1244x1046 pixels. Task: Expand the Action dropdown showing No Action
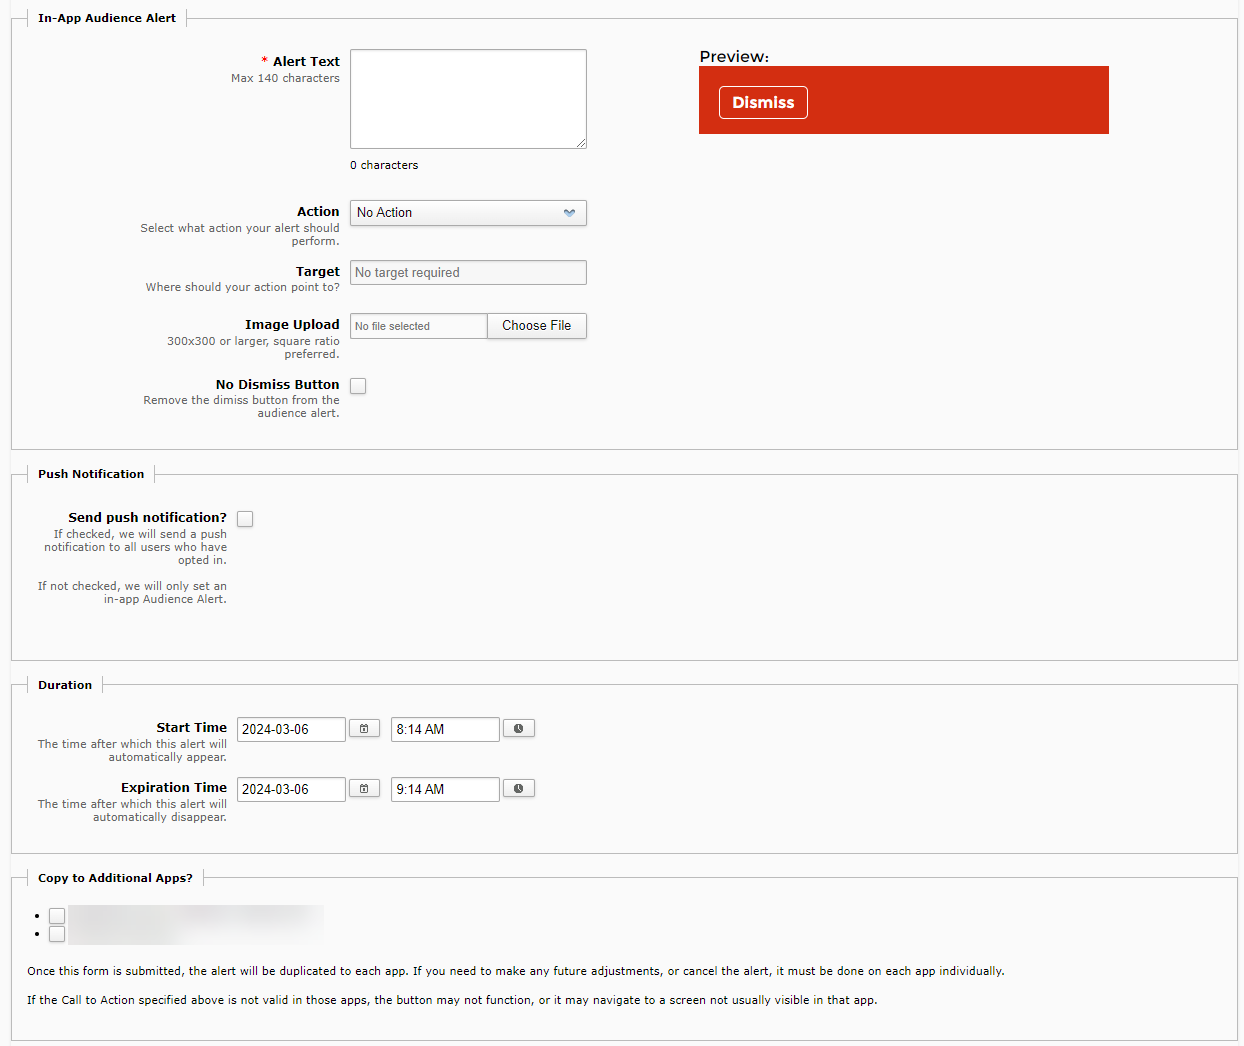coord(468,213)
